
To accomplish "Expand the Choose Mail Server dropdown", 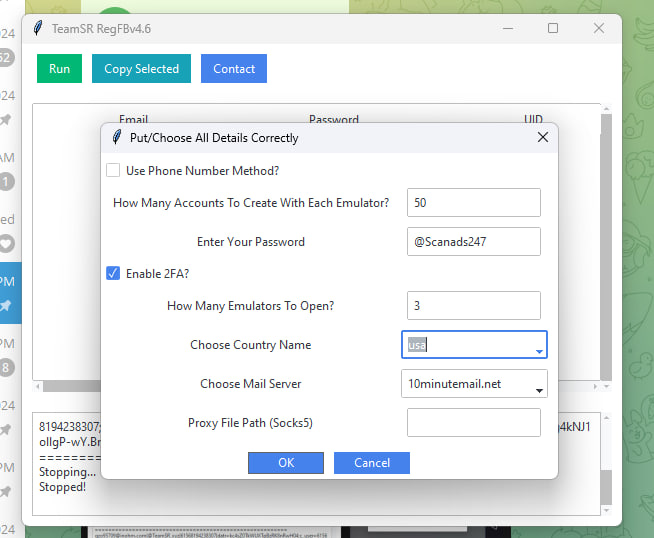I will (539, 390).
